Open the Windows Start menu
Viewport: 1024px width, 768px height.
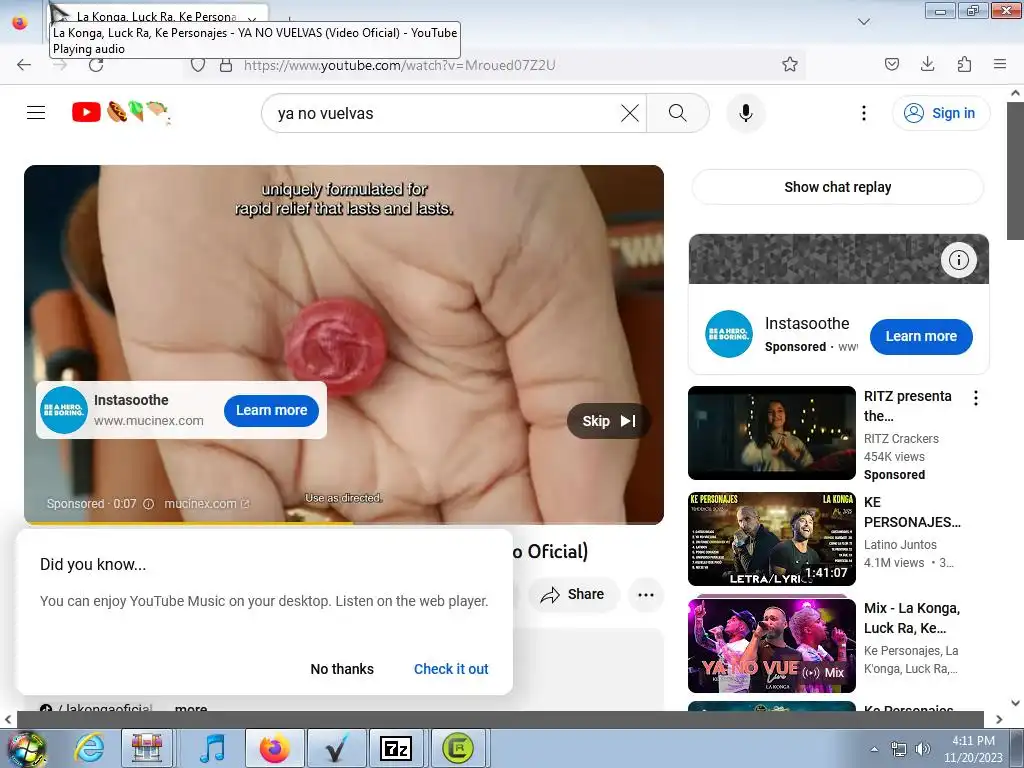click(x=25, y=749)
